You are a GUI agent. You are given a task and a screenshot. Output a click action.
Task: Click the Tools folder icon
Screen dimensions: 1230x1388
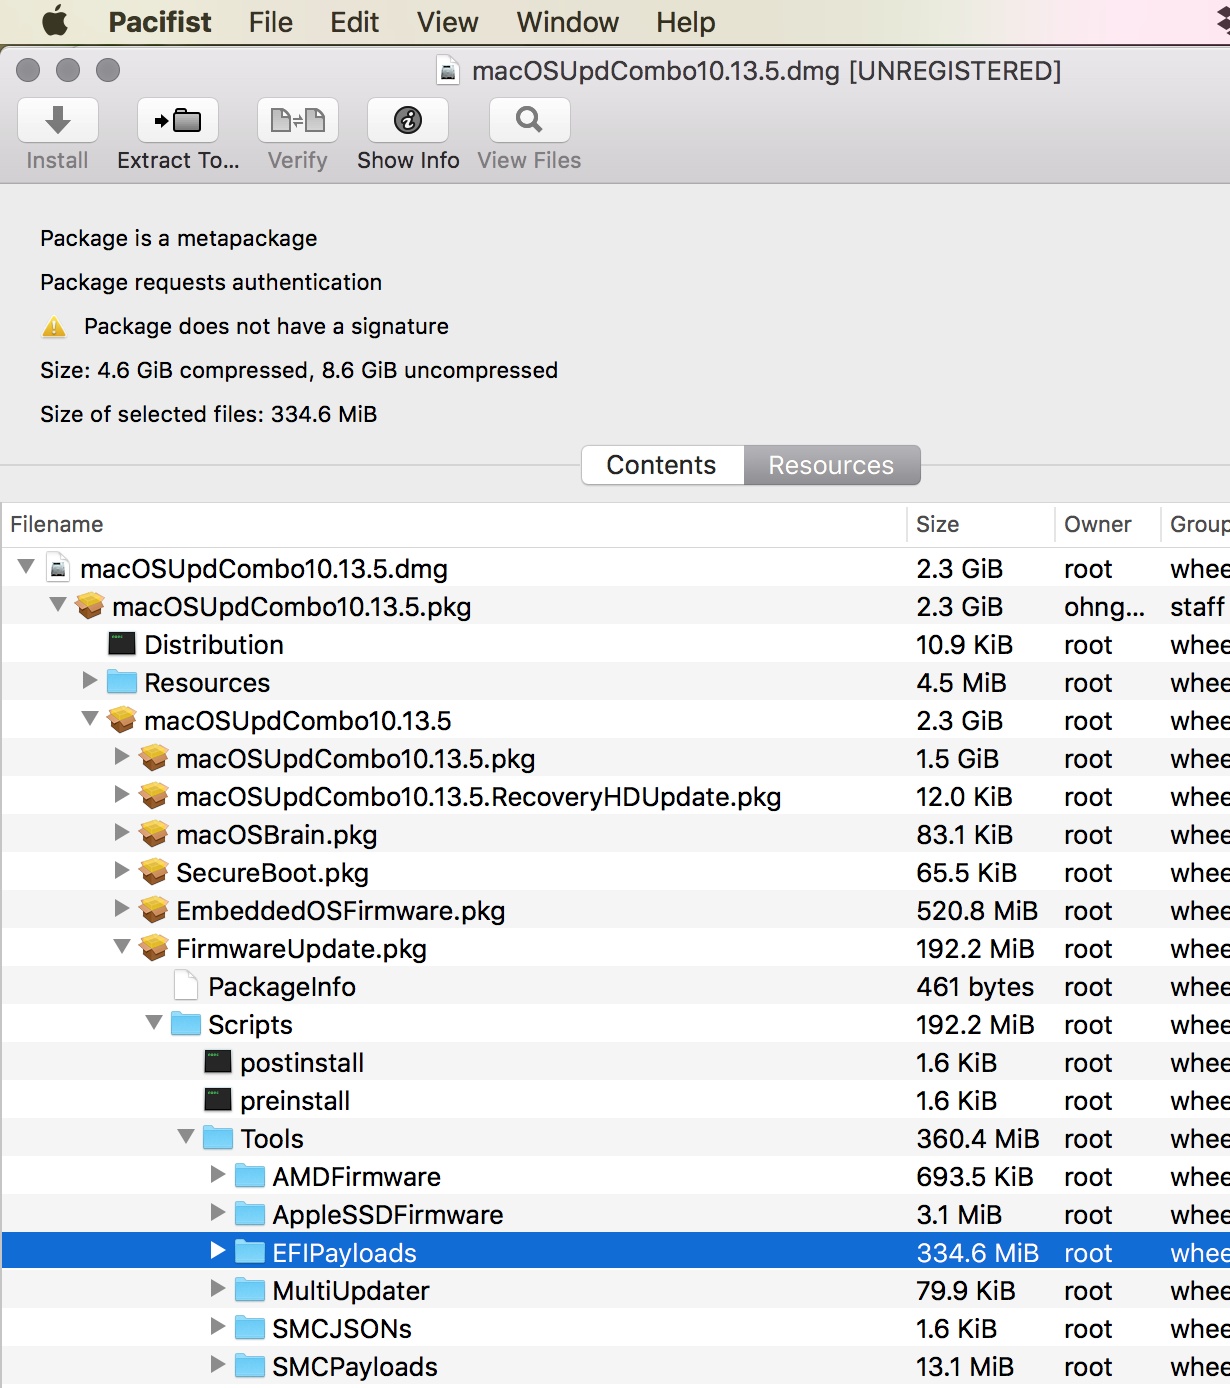pos(218,1138)
